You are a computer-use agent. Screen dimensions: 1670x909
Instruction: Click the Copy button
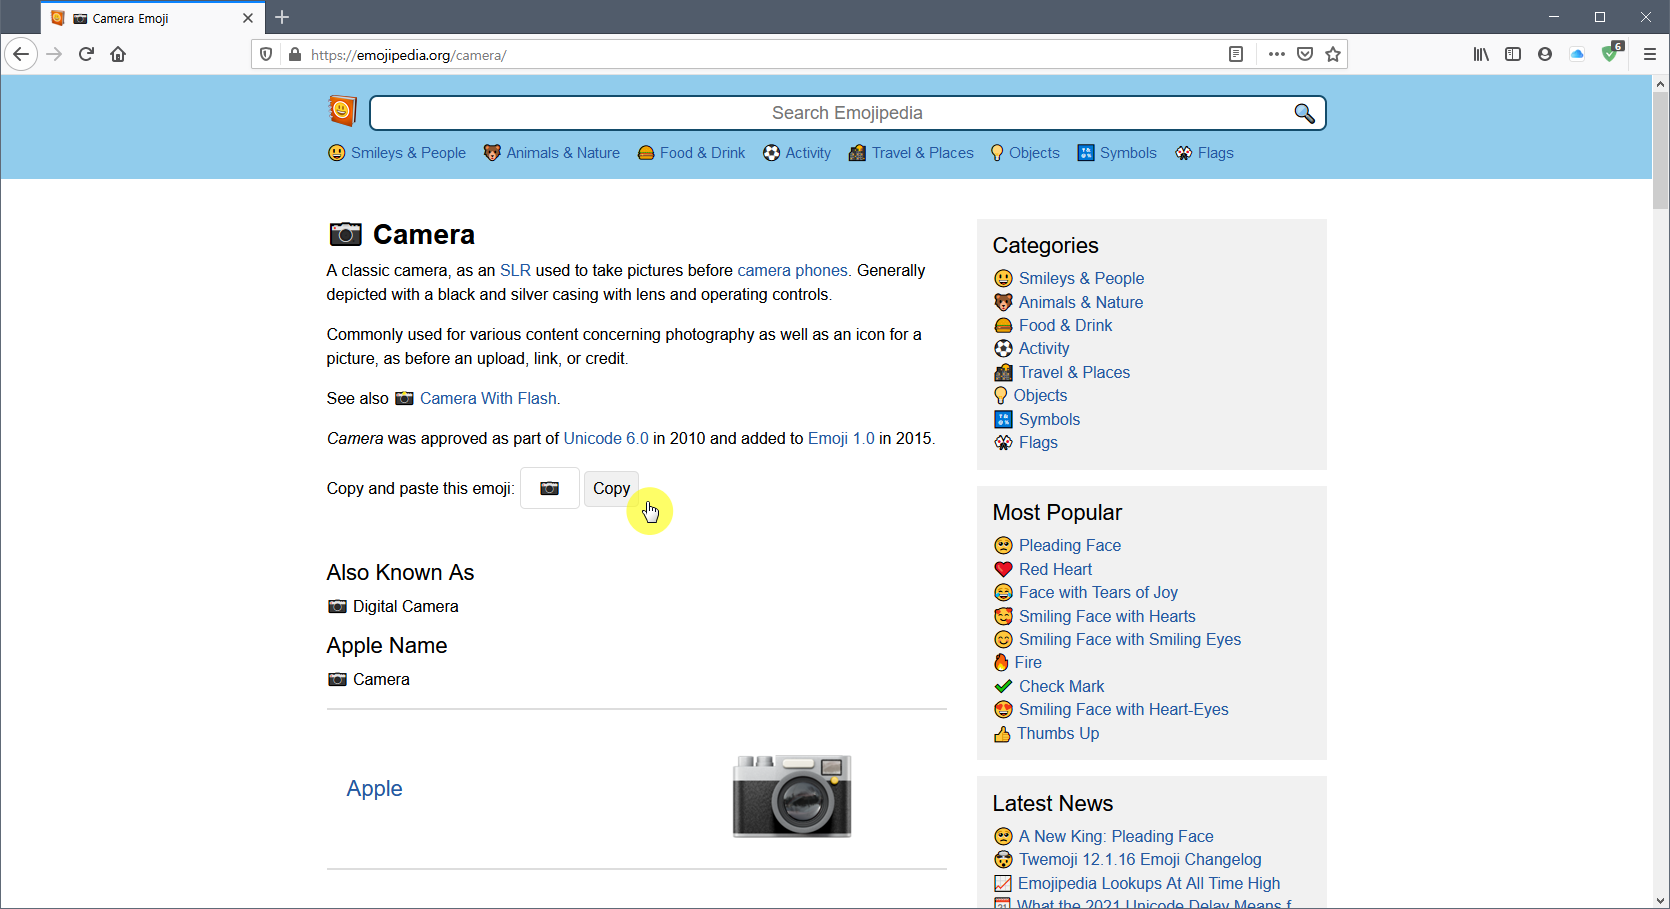(611, 488)
